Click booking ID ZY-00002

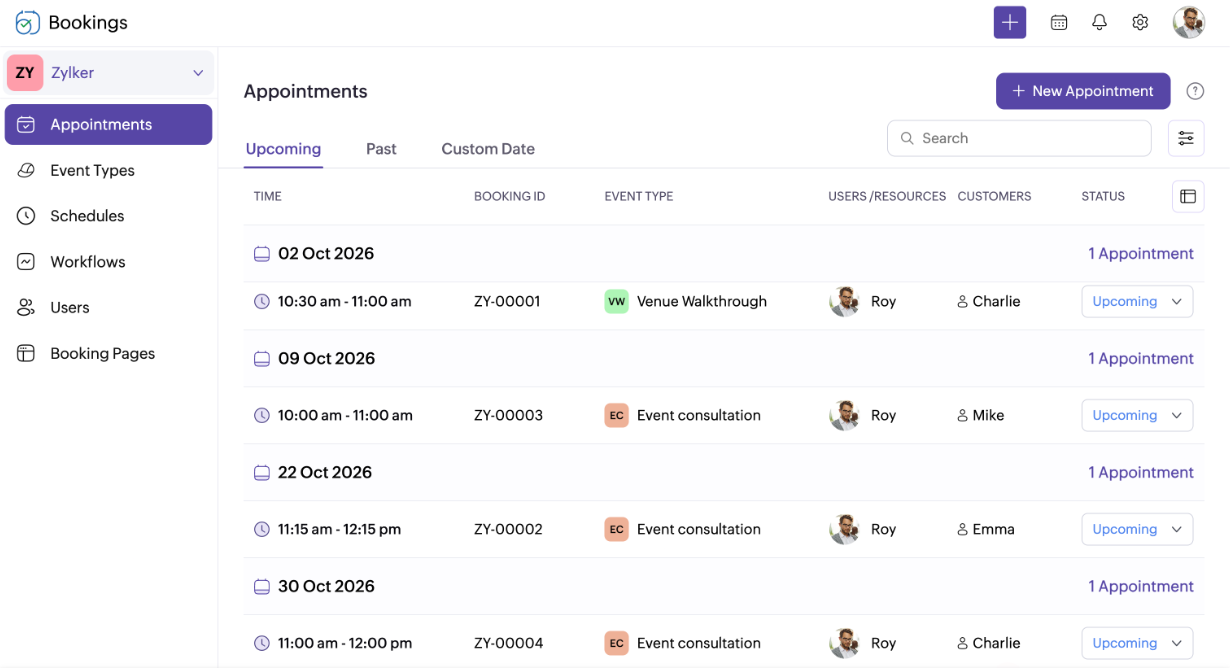508,529
